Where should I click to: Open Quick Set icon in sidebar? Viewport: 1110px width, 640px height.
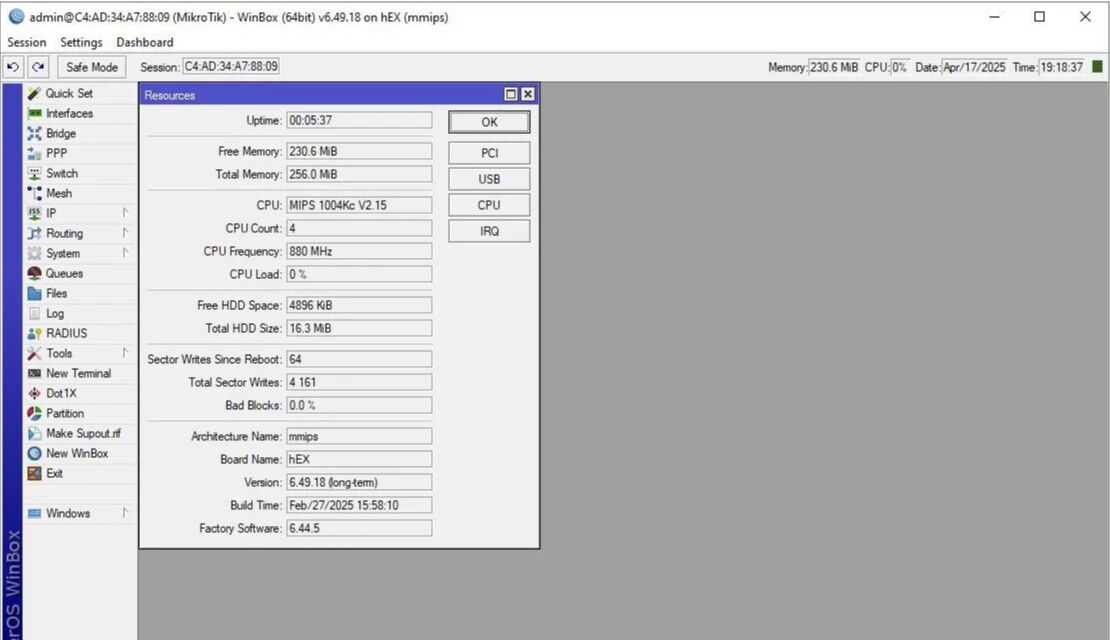(x=34, y=93)
